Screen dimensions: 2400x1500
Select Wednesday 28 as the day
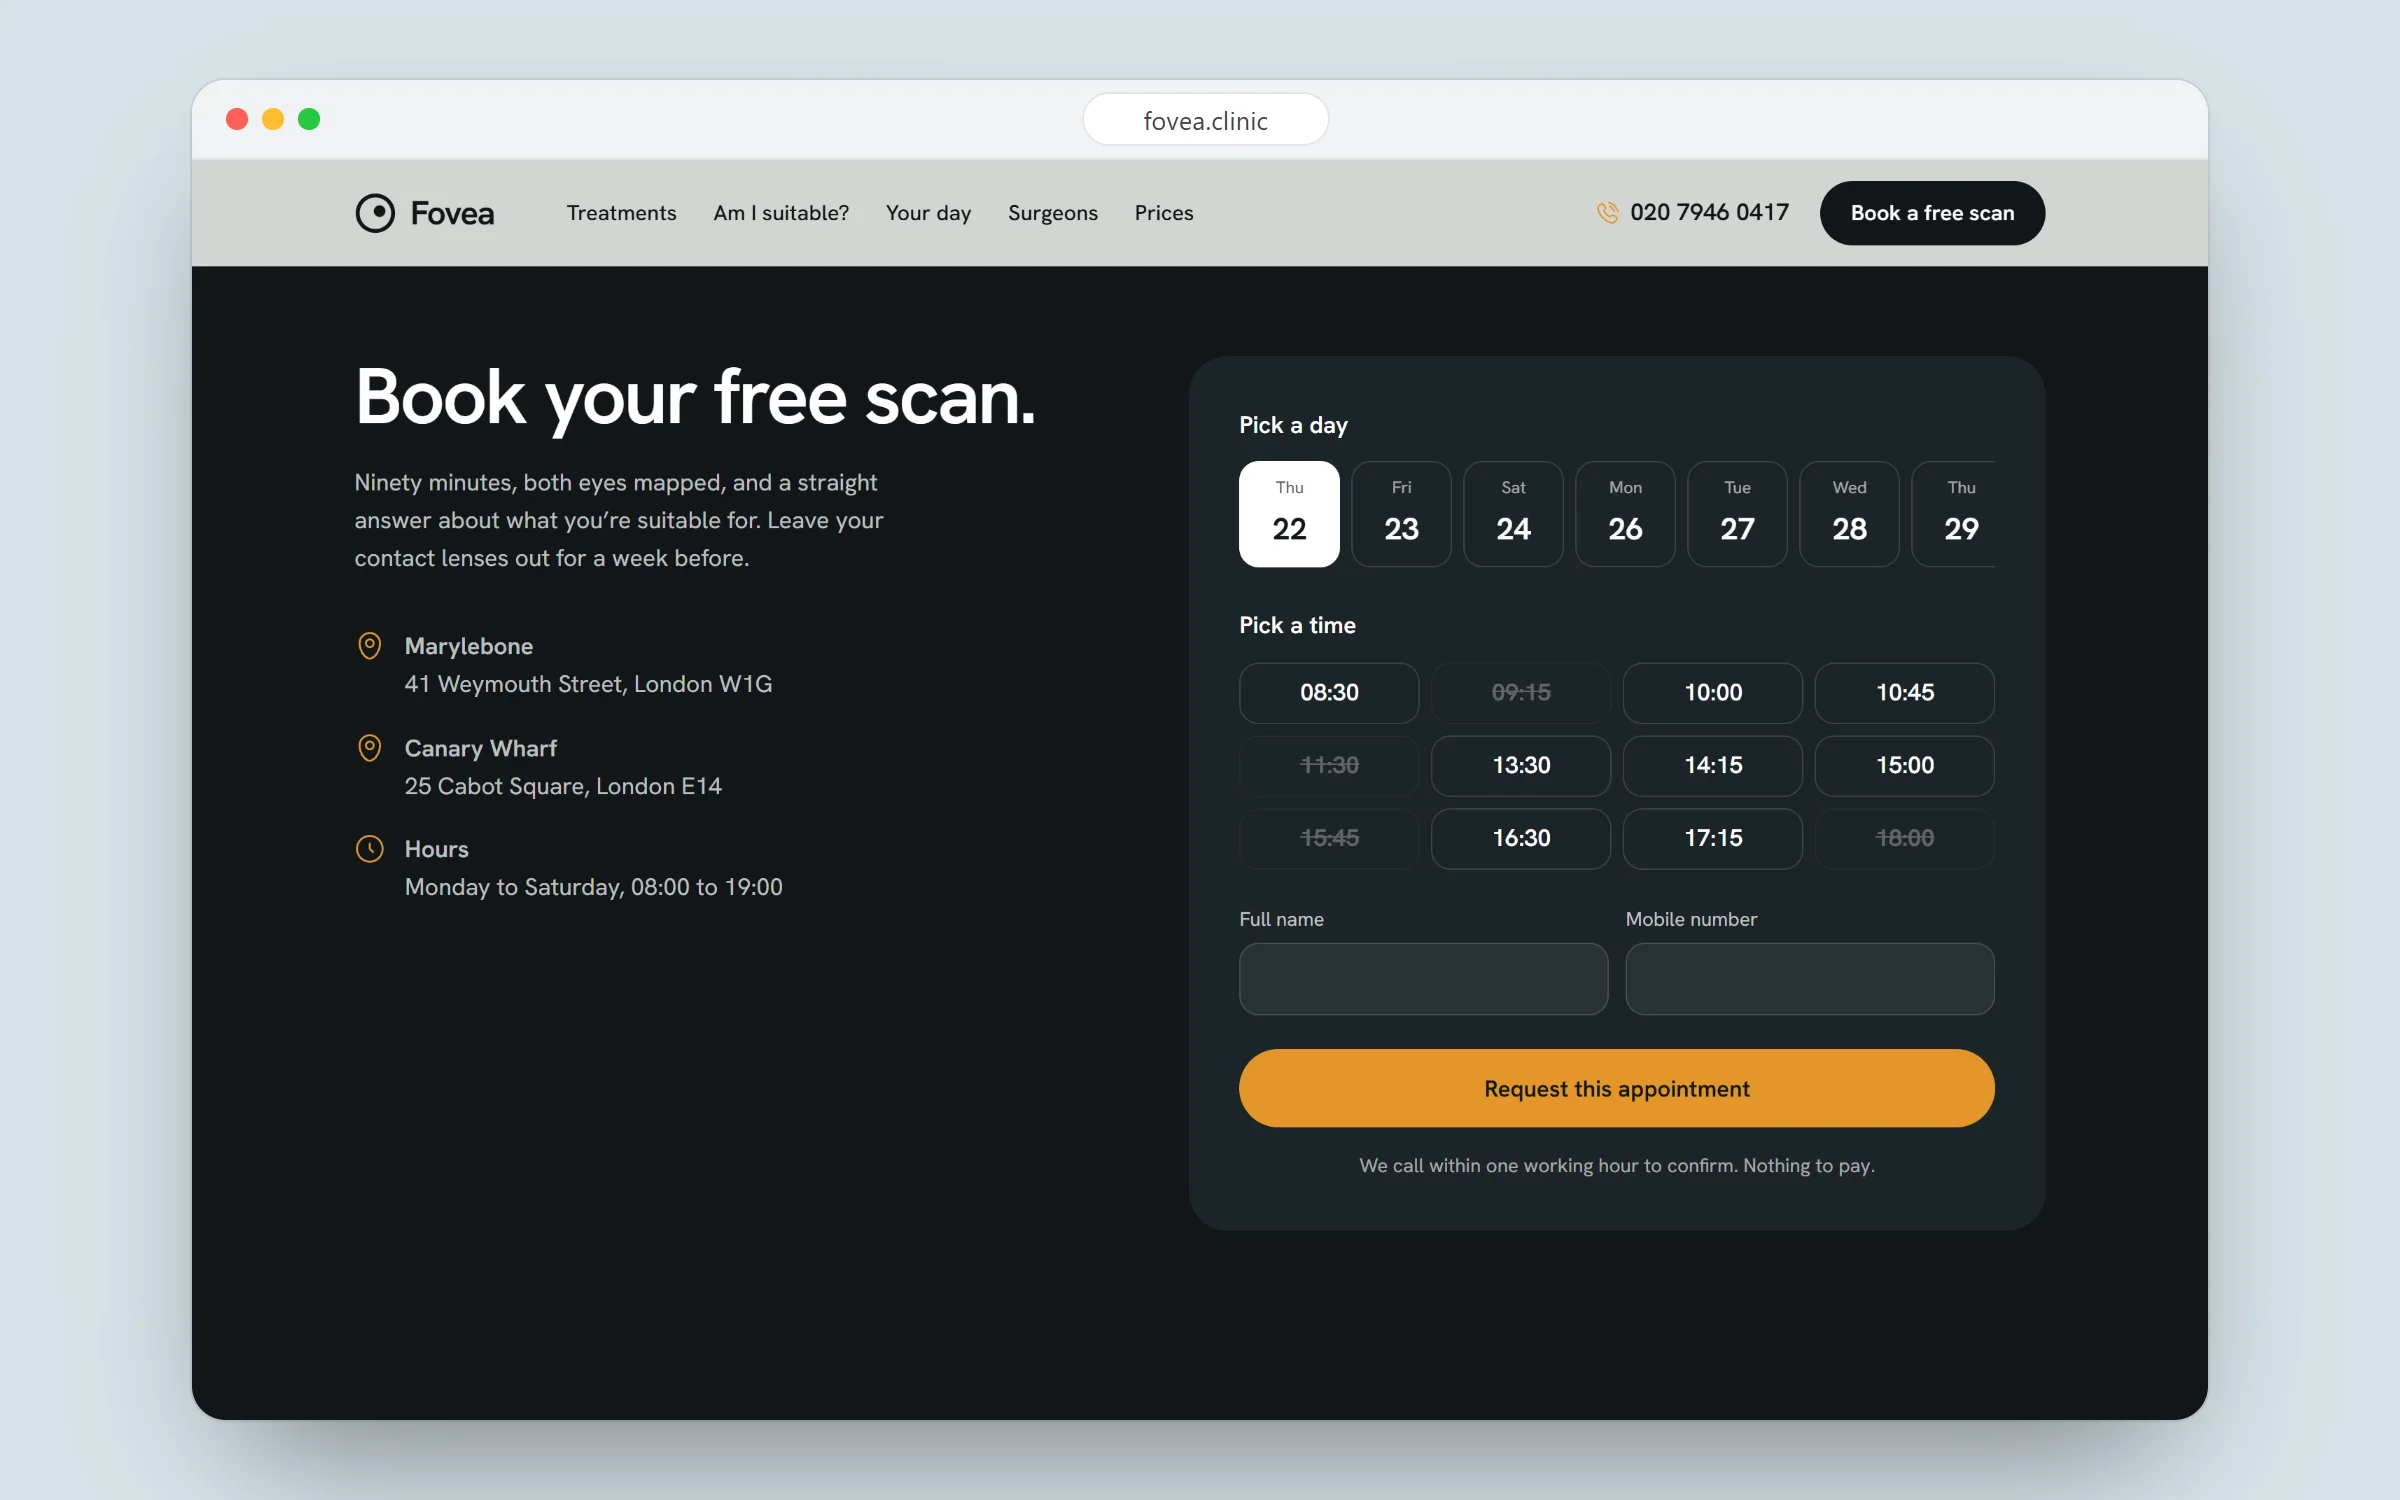click(x=1849, y=514)
